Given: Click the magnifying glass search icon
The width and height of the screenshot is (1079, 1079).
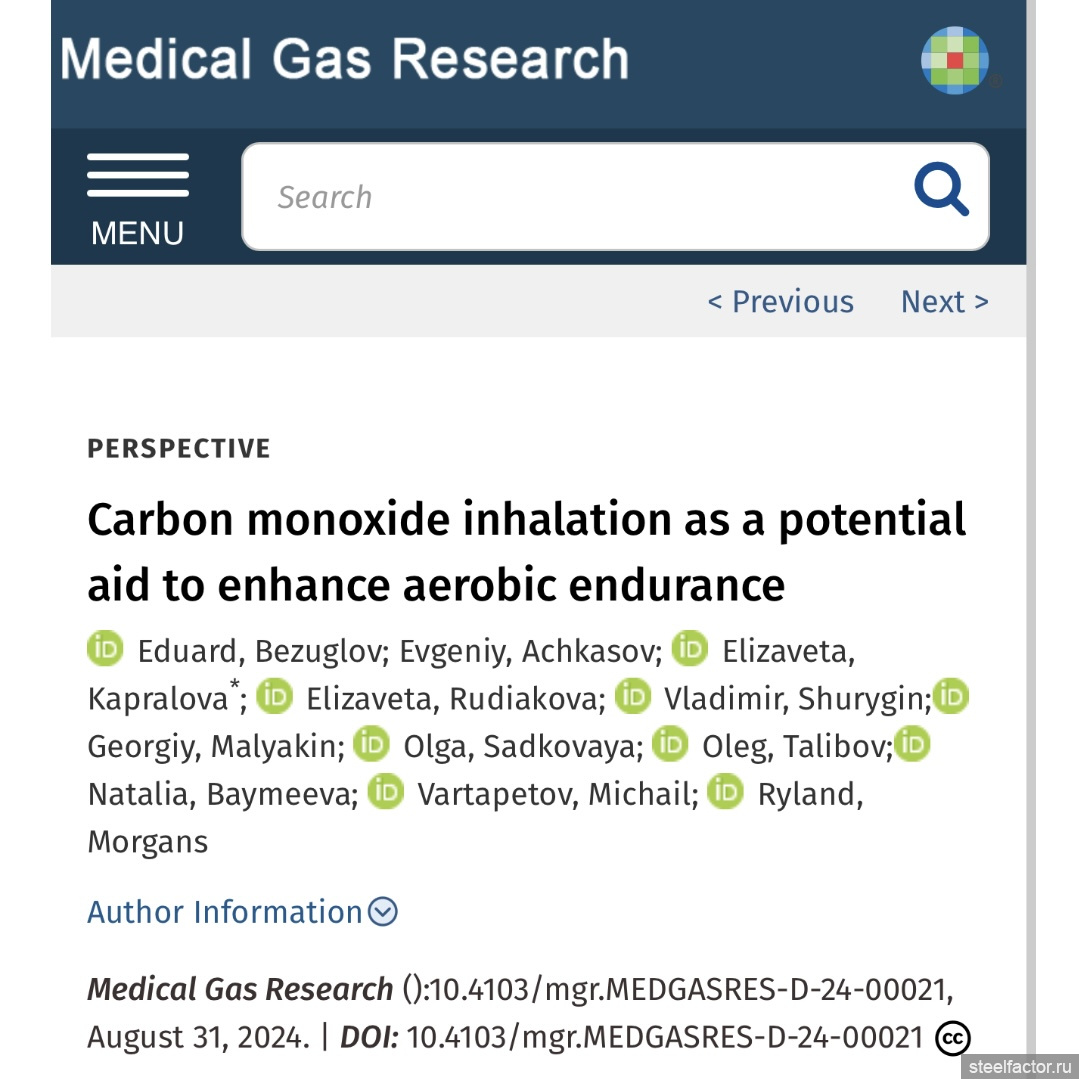Looking at the screenshot, I should [941, 189].
